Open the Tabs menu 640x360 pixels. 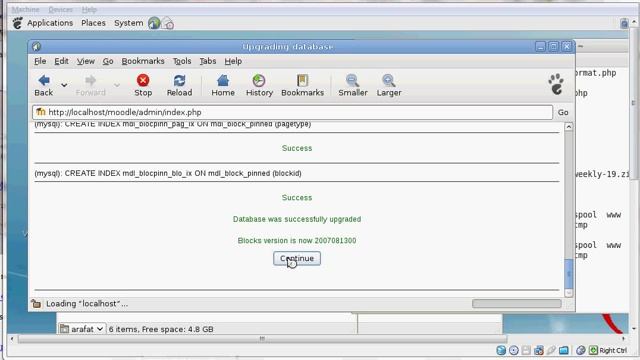tap(208, 61)
